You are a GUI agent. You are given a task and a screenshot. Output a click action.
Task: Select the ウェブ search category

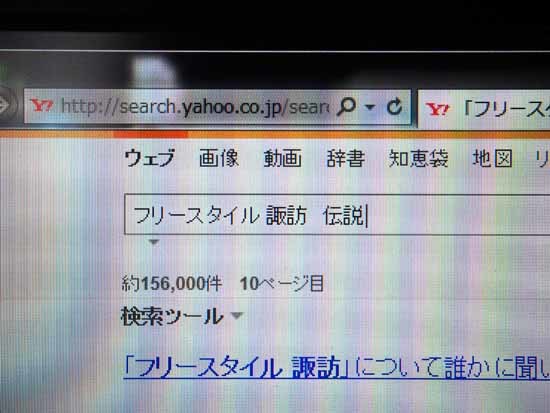click(x=149, y=158)
